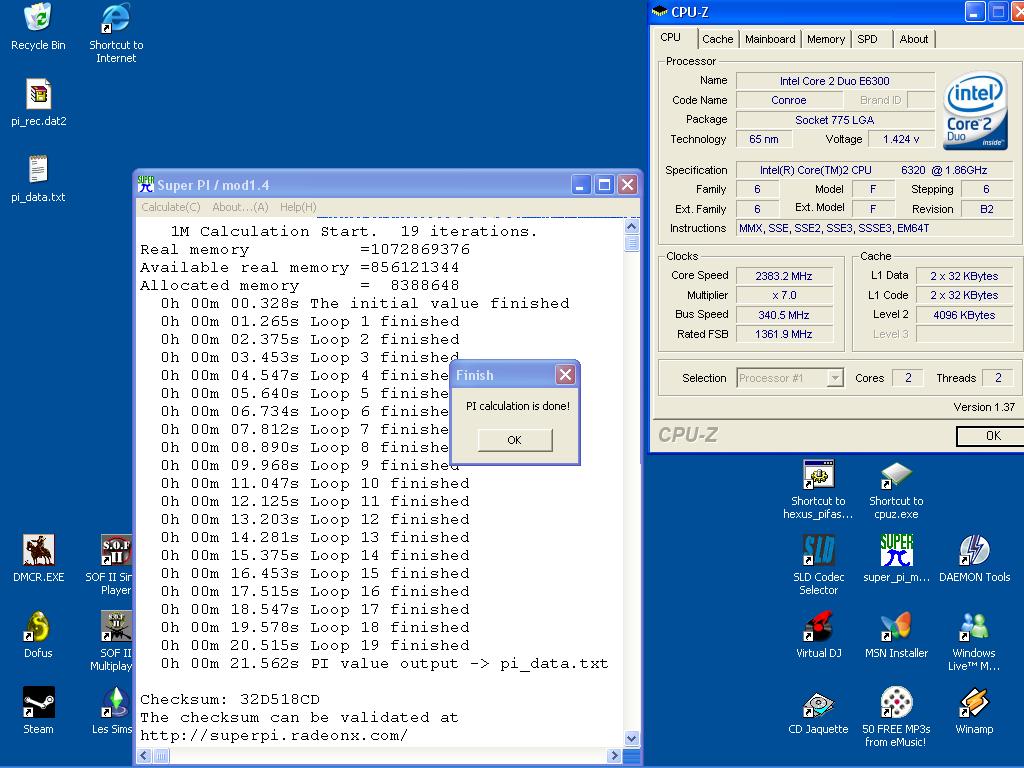Open Shortcut to cpuz.exe icon

896,489
